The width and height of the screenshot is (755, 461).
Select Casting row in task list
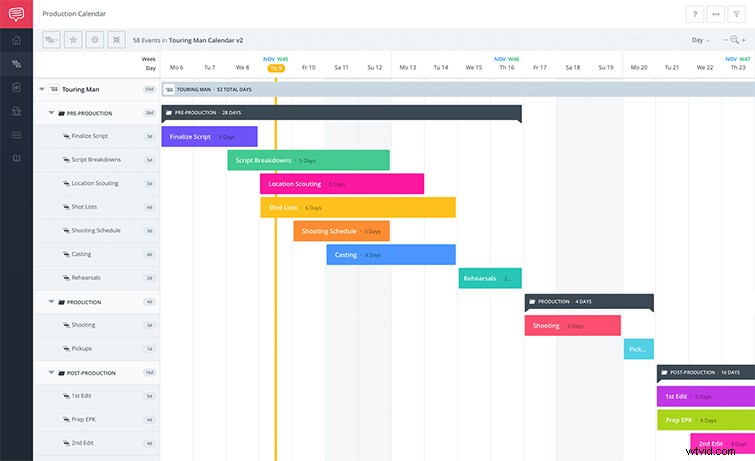click(97, 254)
